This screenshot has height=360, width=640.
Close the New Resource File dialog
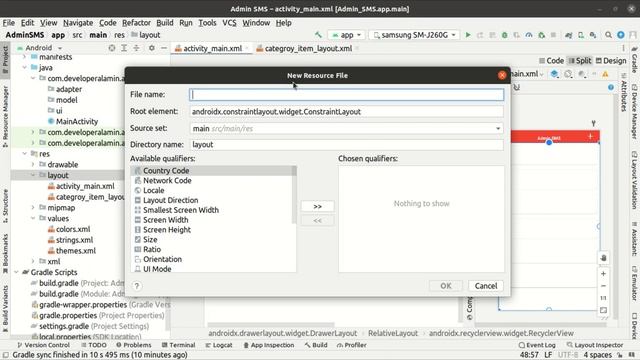point(502,76)
